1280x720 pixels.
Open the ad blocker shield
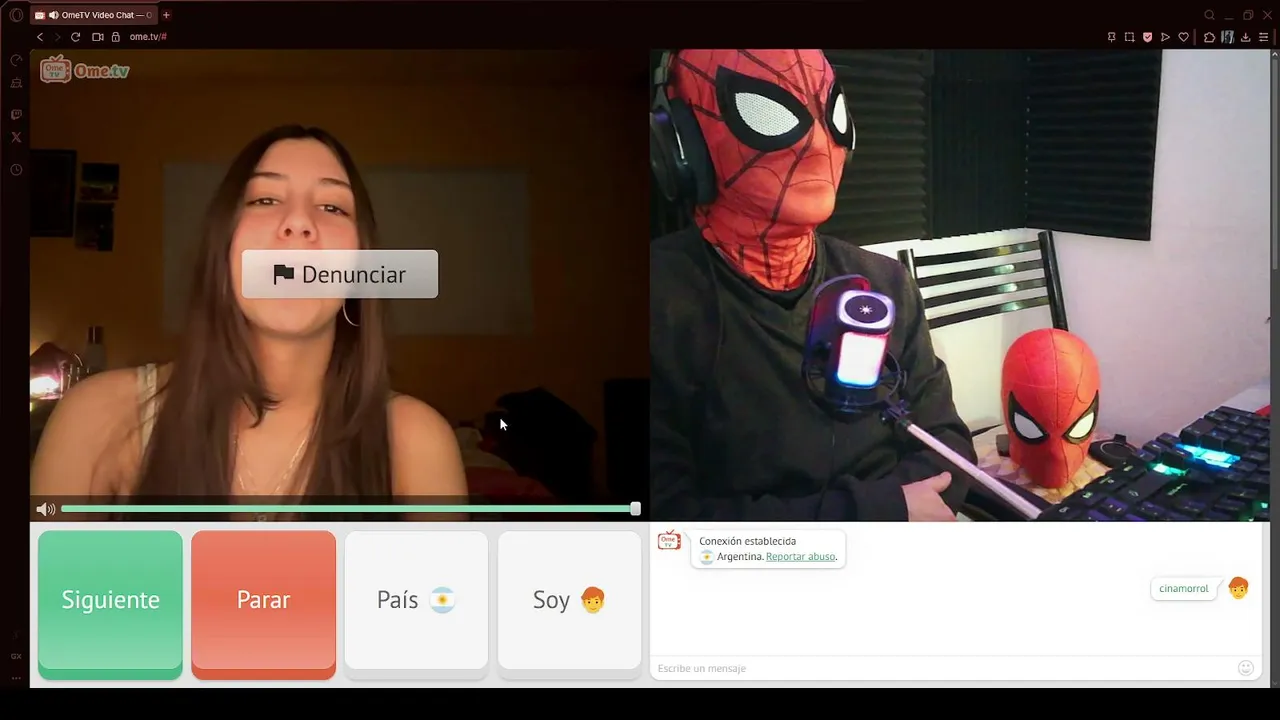tap(1147, 37)
